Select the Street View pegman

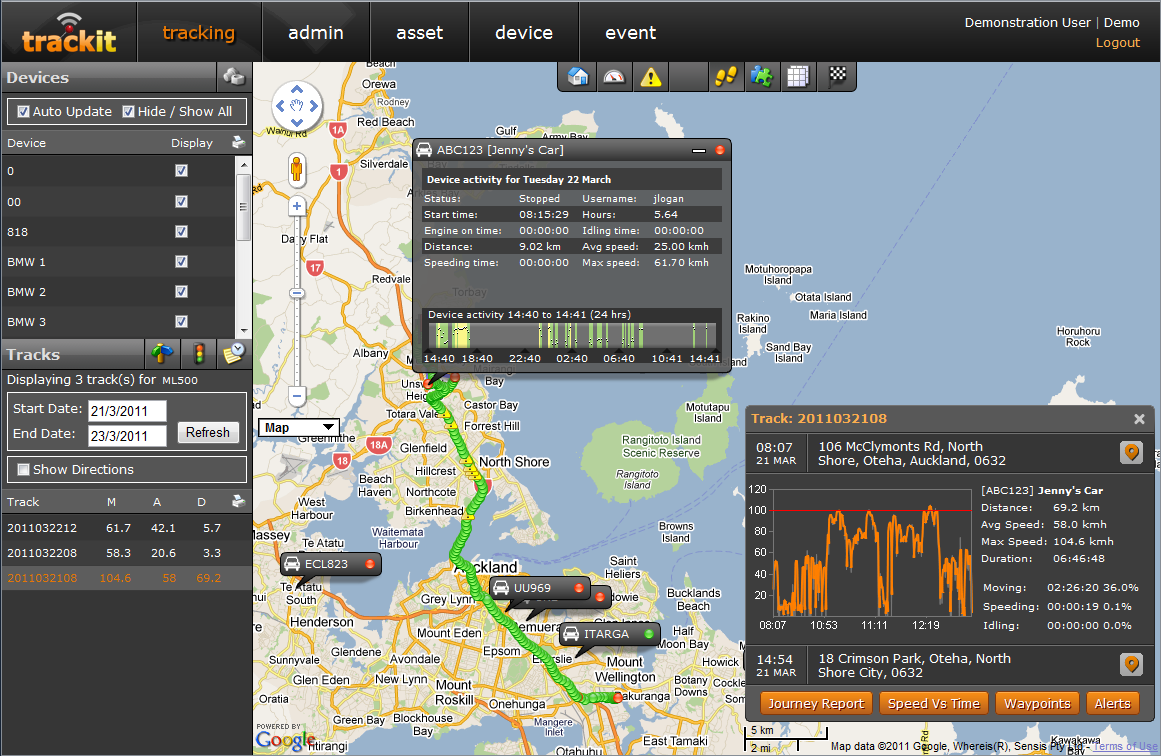point(297,170)
